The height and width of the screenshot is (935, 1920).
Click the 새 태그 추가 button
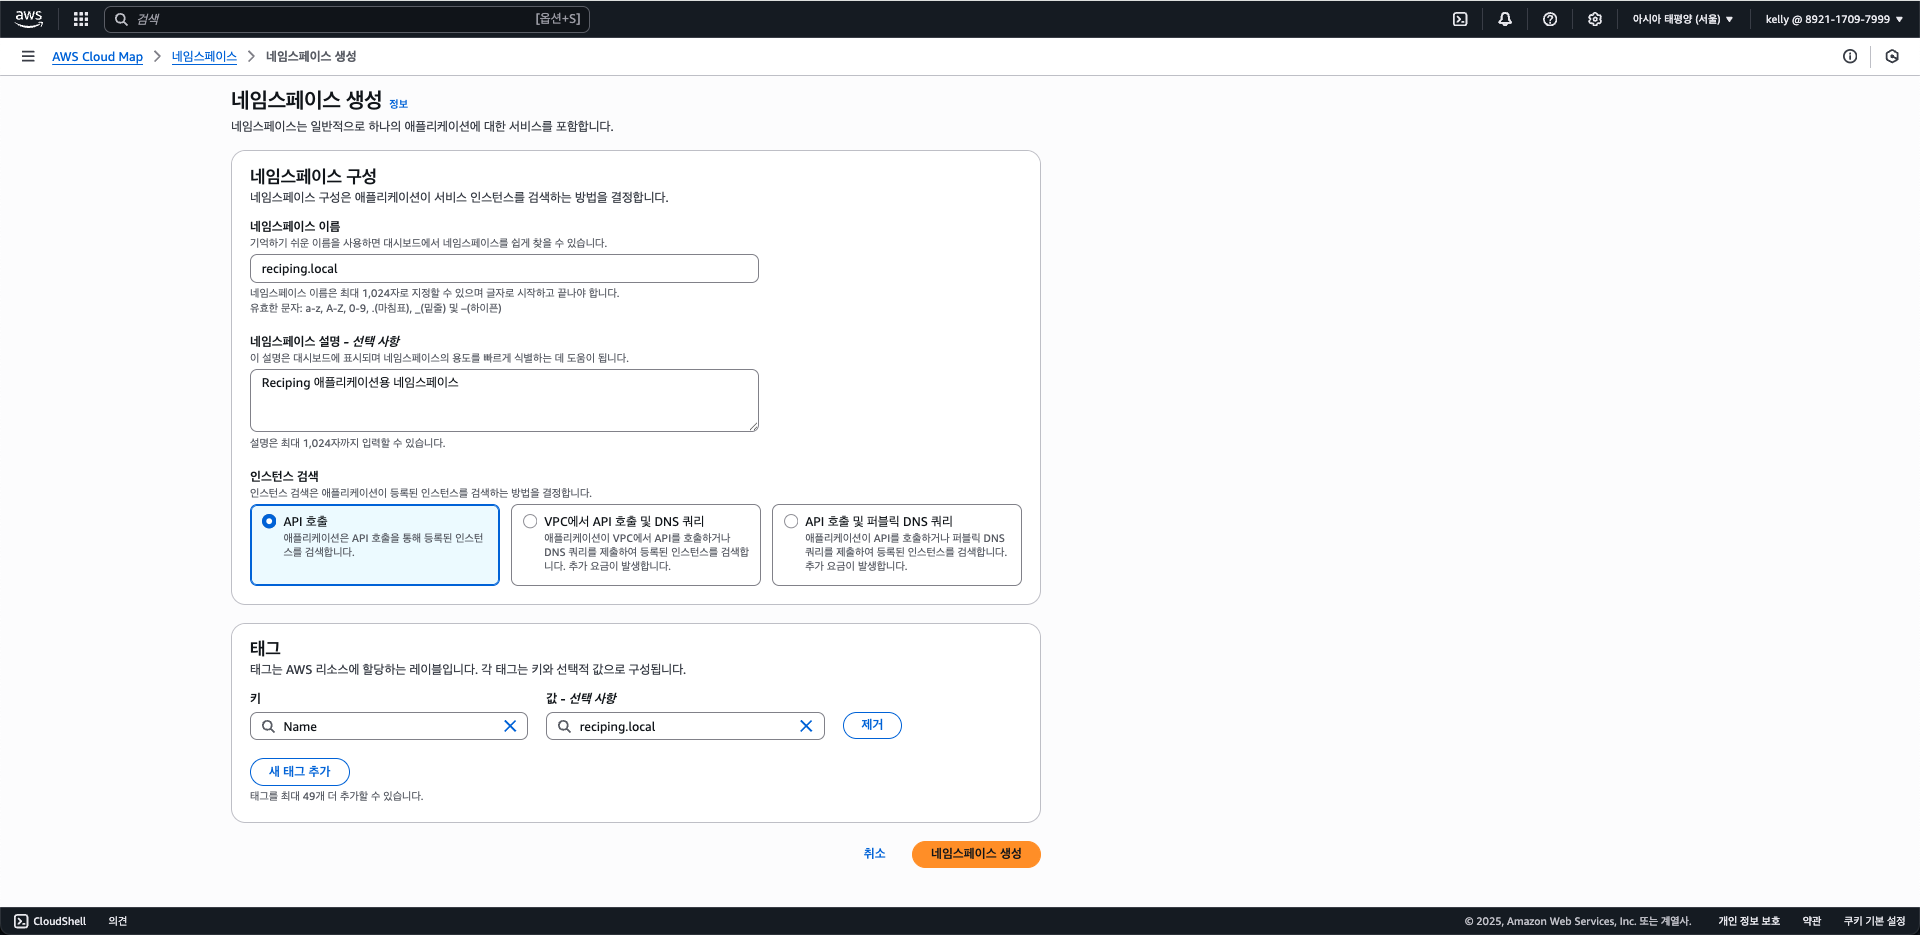(300, 772)
